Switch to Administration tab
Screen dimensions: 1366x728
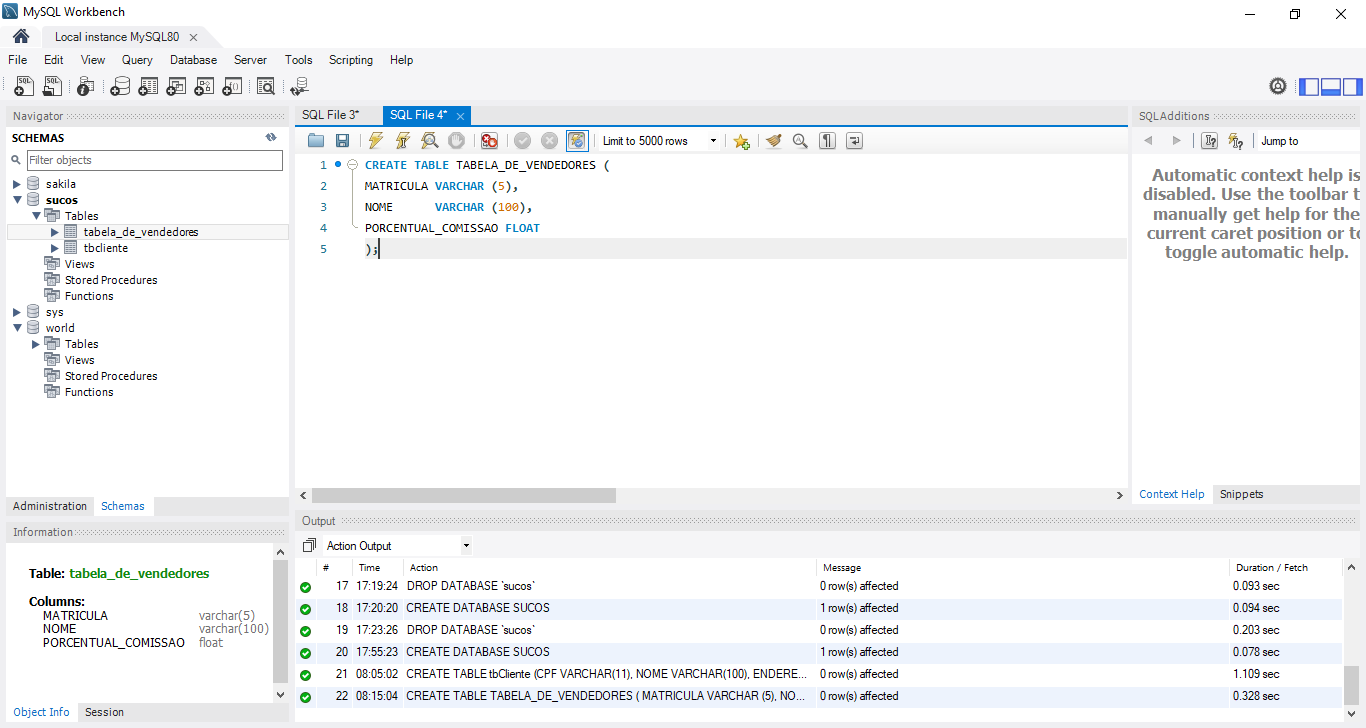coord(50,506)
